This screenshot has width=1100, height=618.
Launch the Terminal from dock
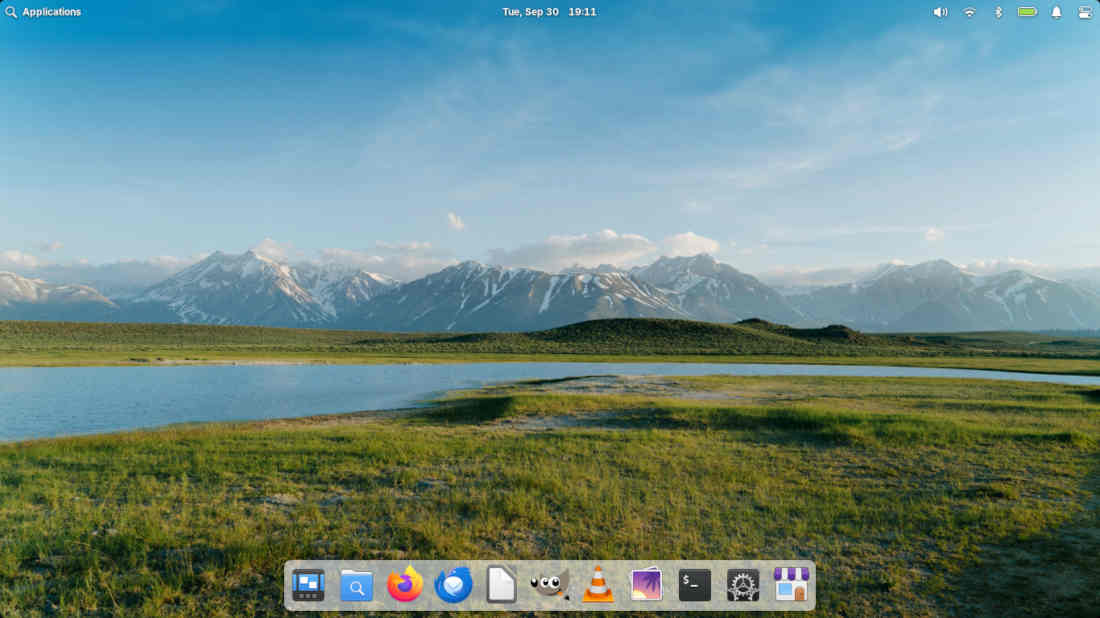[x=694, y=585]
